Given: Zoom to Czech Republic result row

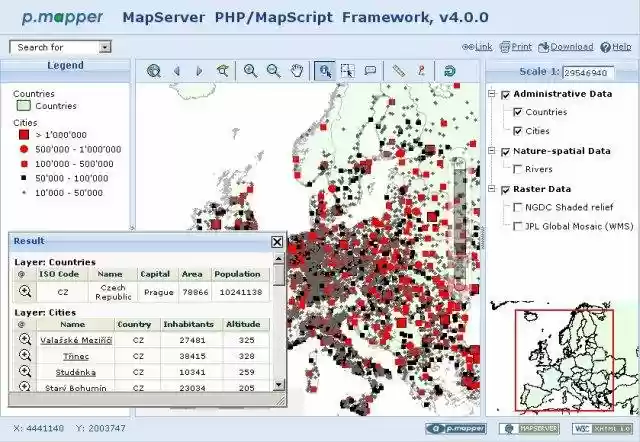Looking at the screenshot, I should (x=25, y=291).
